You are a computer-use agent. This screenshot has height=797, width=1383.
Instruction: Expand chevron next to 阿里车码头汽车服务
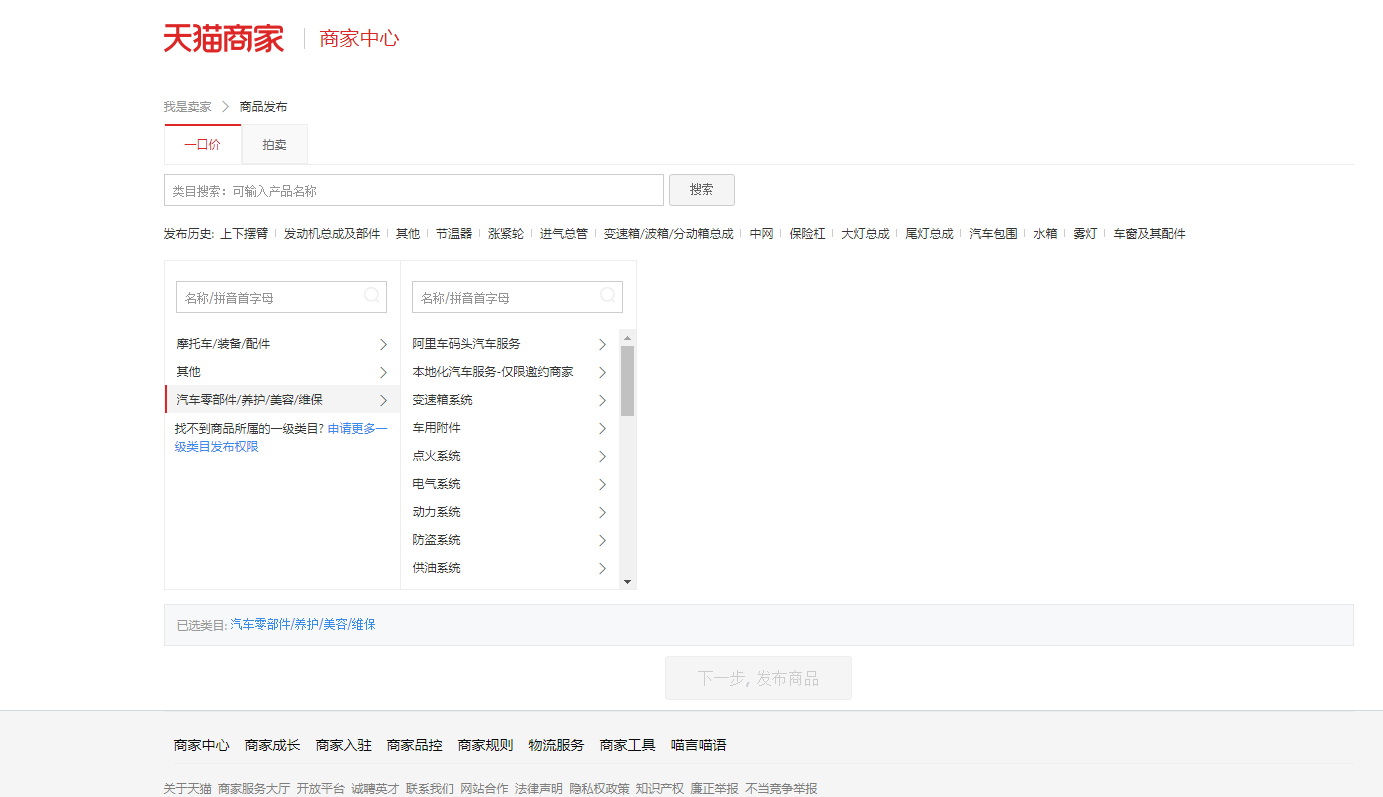coord(603,344)
